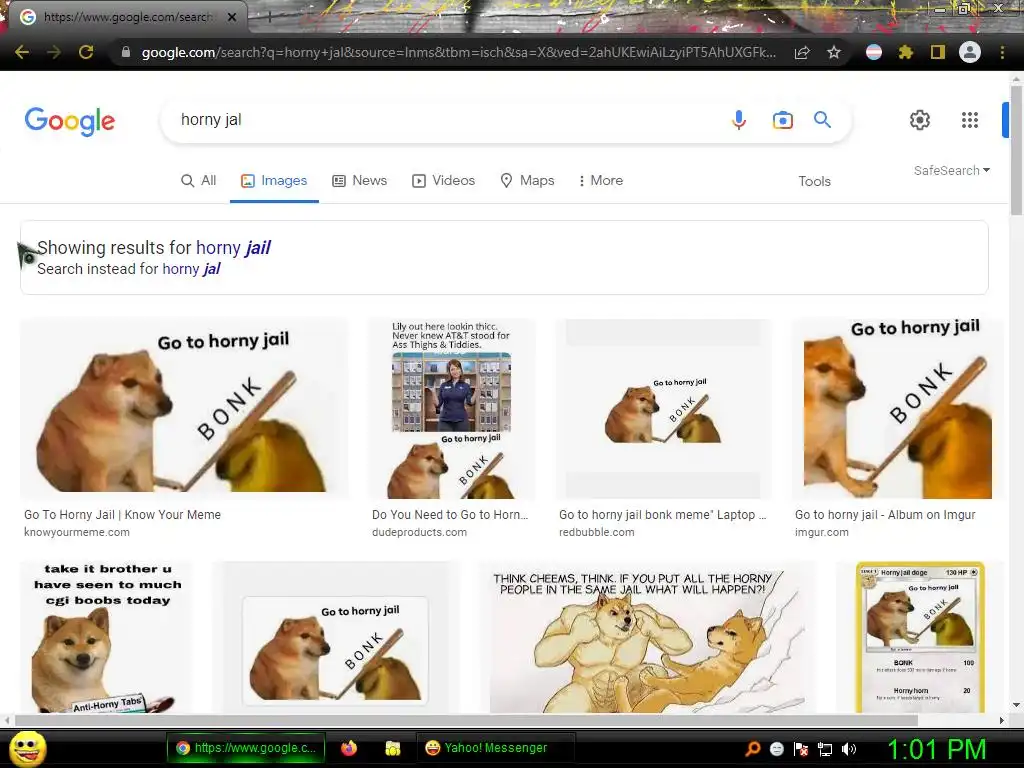Reload the page with the refresh icon

tap(86, 52)
